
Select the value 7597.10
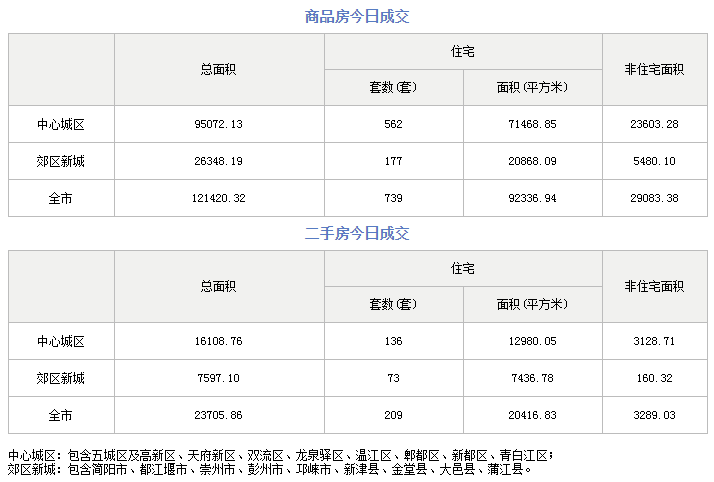(x=219, y=378)
